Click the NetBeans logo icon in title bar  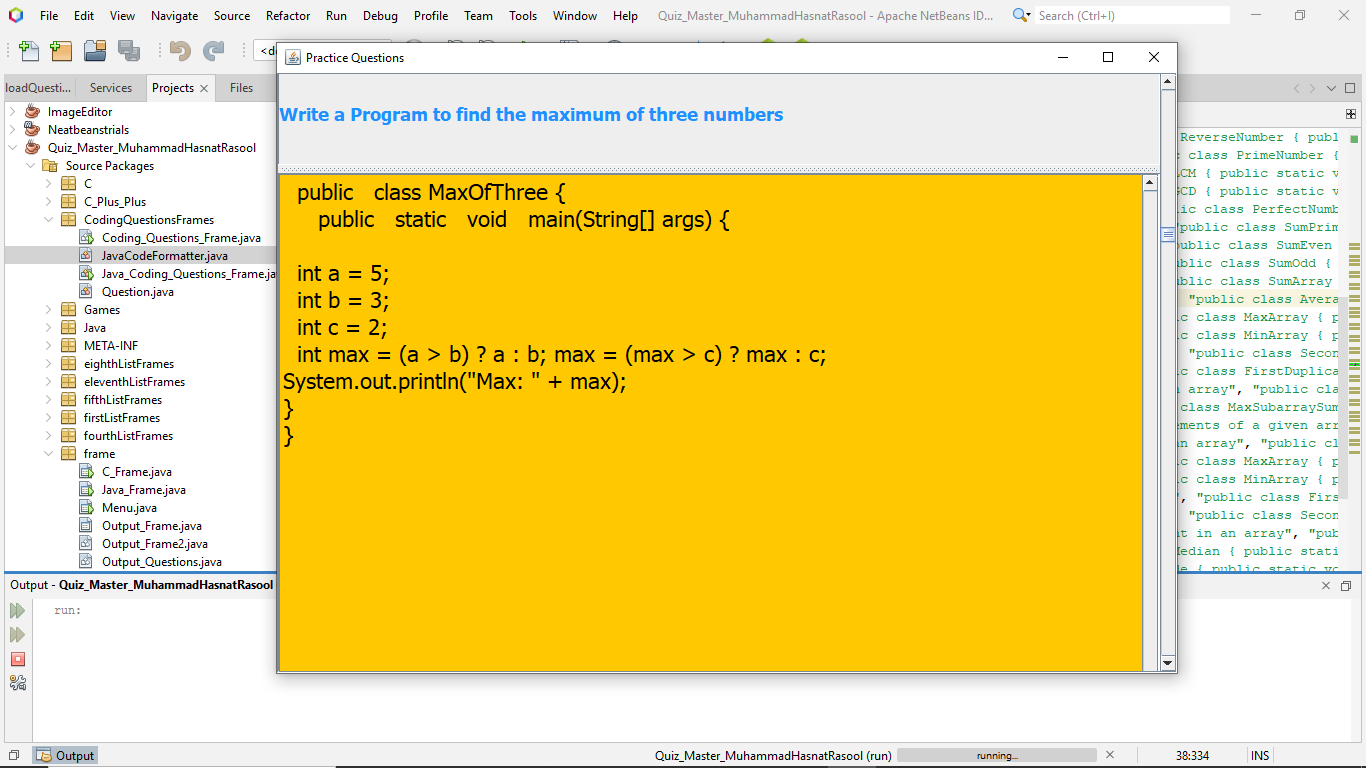pos(16,15)
